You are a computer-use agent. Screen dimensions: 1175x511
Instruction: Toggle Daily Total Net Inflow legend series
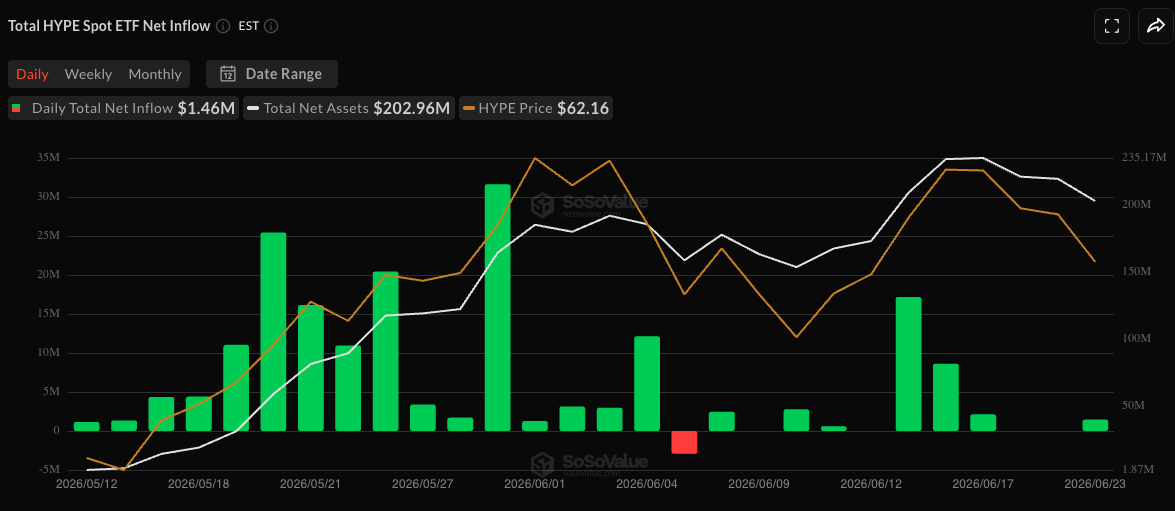pyautogui.click(x=123, y=109)
